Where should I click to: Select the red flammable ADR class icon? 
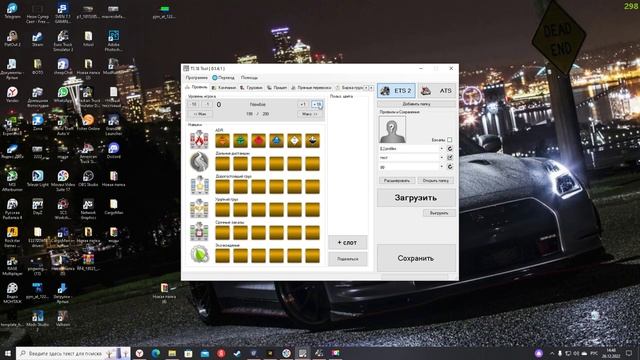(x=258, y=141)
